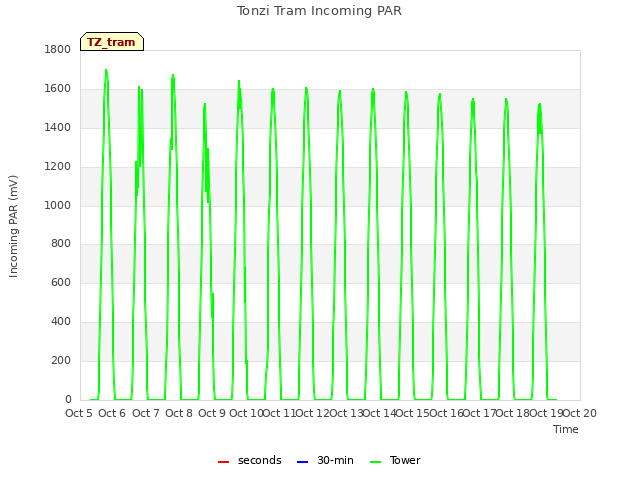Click the blue 30-min legend swatch
The height and width of the screenshot is (480, 640).
[302, 462]
